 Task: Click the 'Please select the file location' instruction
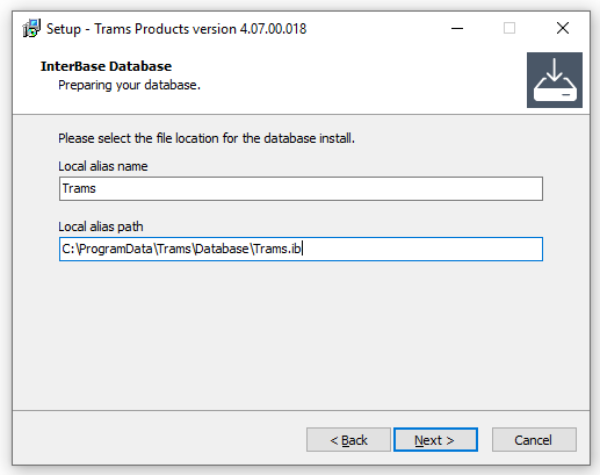point(206,137)
